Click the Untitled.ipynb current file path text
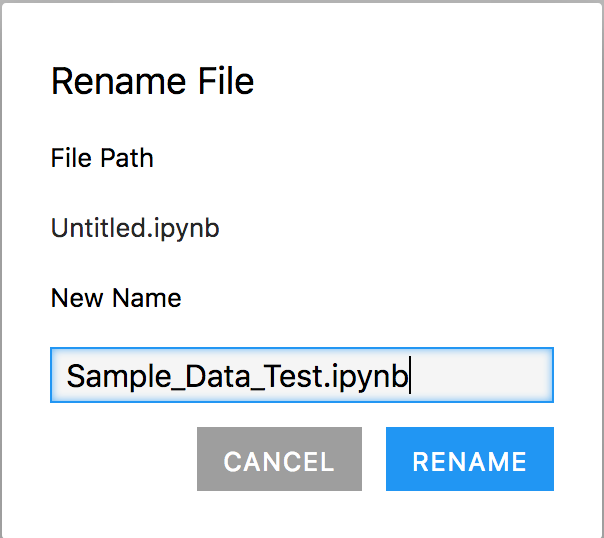Screen dimensions: 604x538 pos(135,228)
